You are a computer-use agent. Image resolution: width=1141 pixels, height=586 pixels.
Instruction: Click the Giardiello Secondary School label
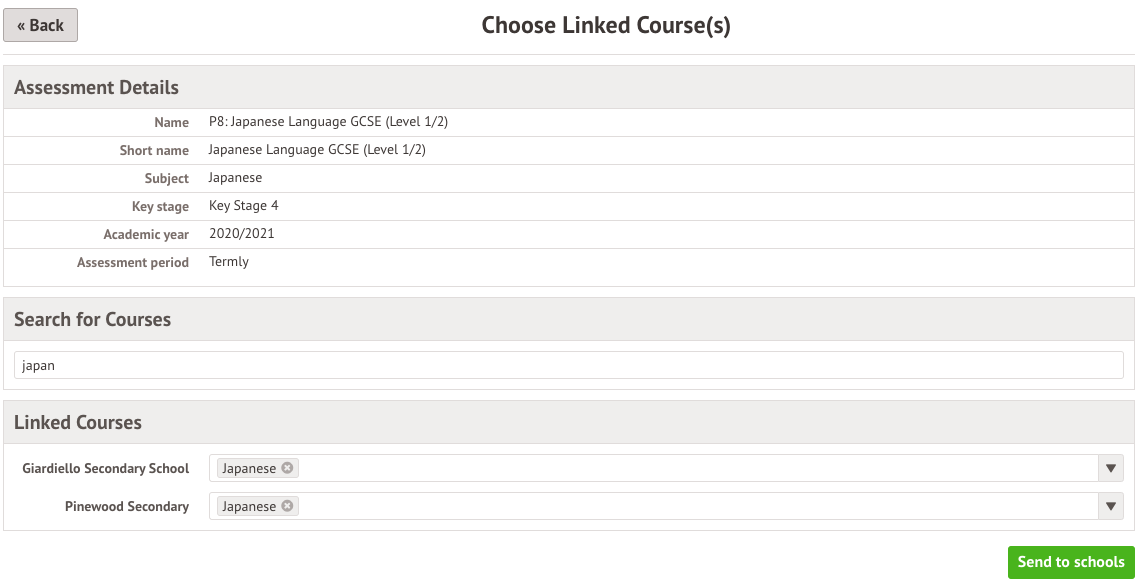click(105, 468)
